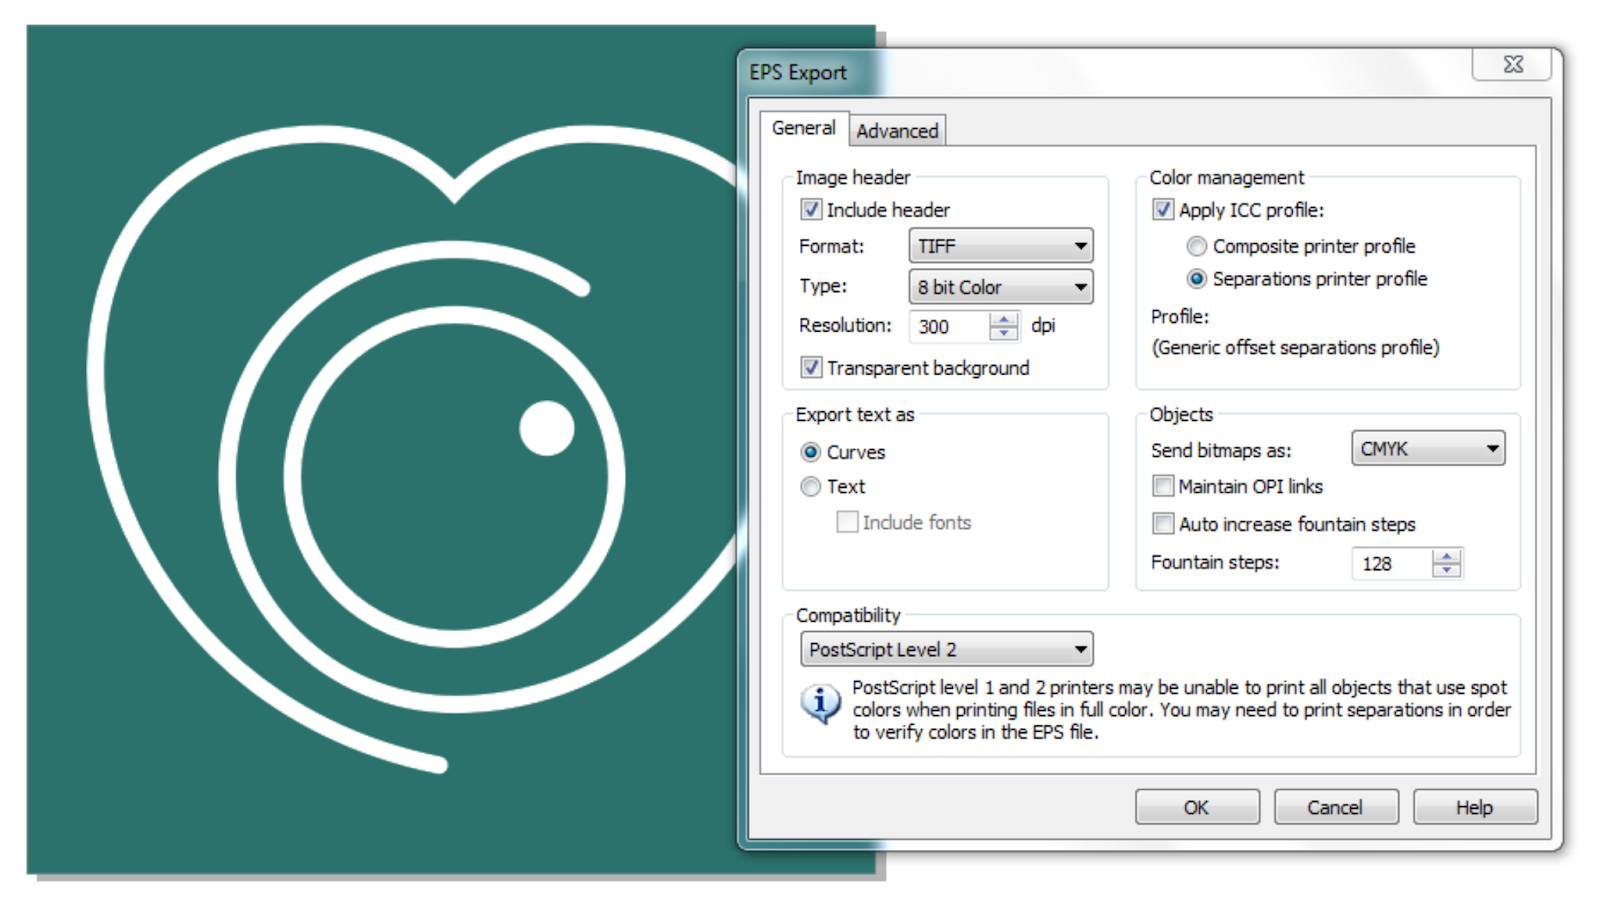Open Help from the dialog
Image resolution: width=1600 pixels, height=907 pixels.
1474,807
